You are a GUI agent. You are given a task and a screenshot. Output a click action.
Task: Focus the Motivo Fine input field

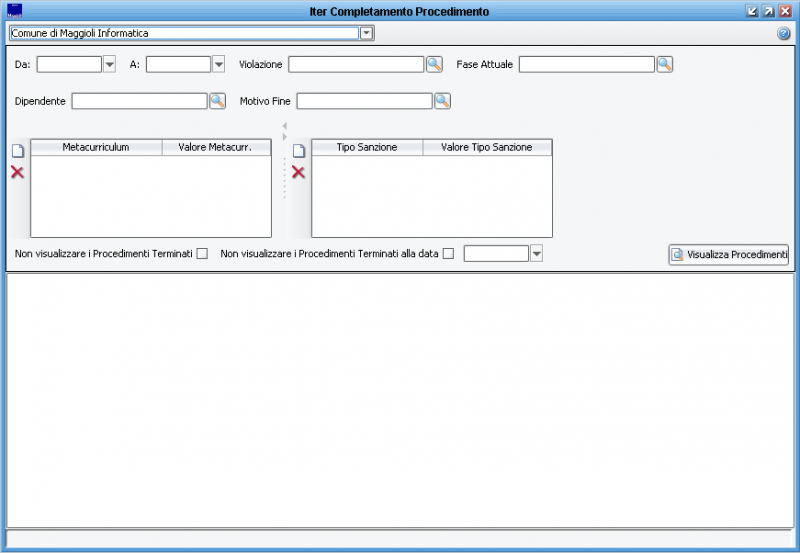click(x=365, y=101)
